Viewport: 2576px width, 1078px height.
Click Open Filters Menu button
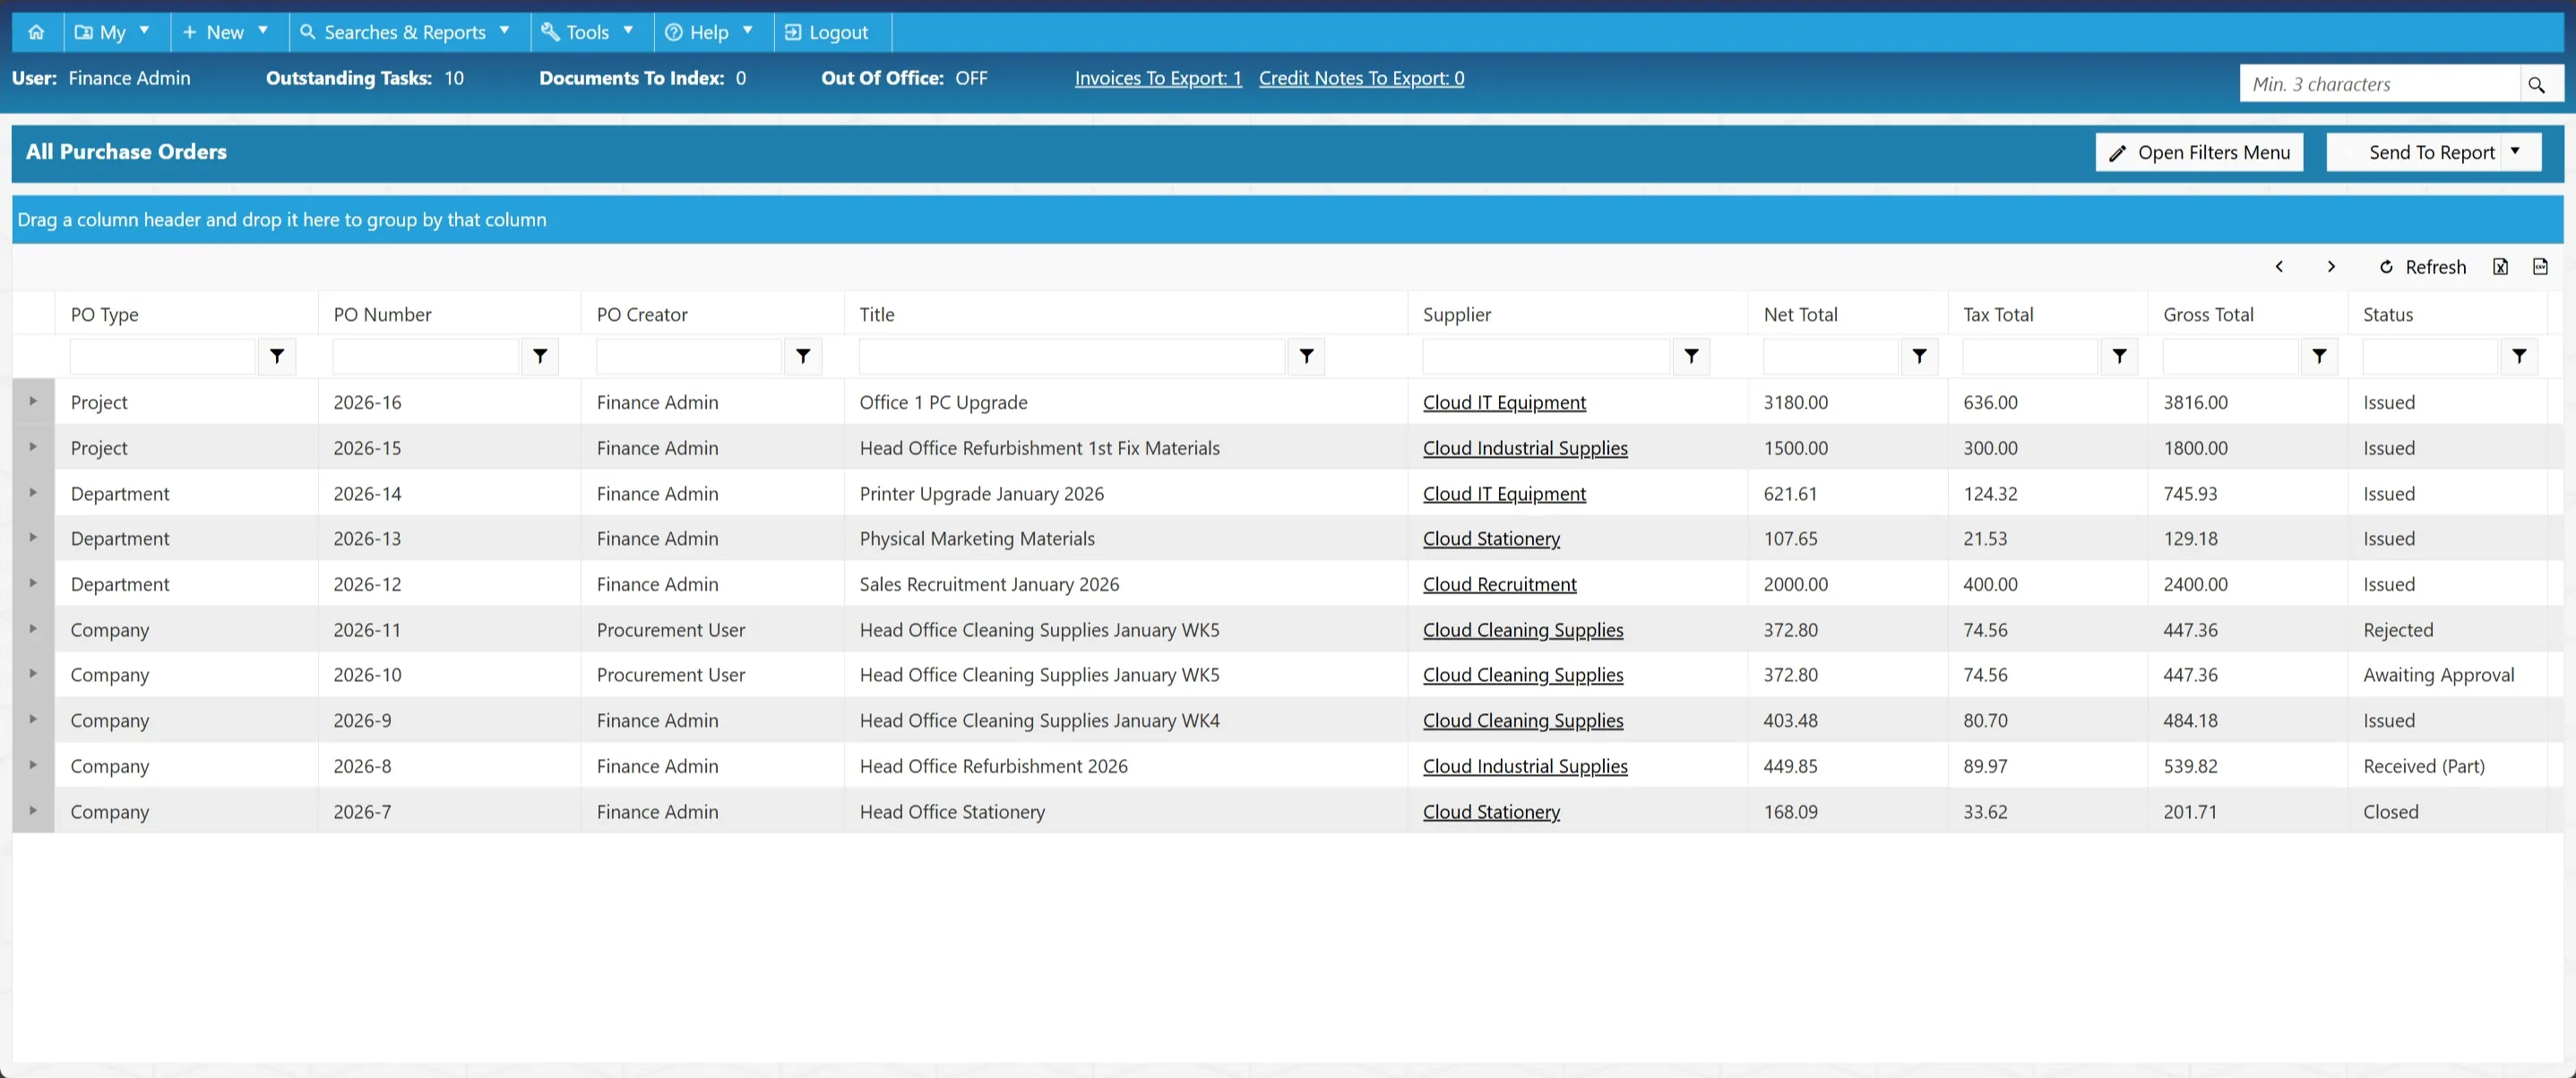[x=2199, y=152]
